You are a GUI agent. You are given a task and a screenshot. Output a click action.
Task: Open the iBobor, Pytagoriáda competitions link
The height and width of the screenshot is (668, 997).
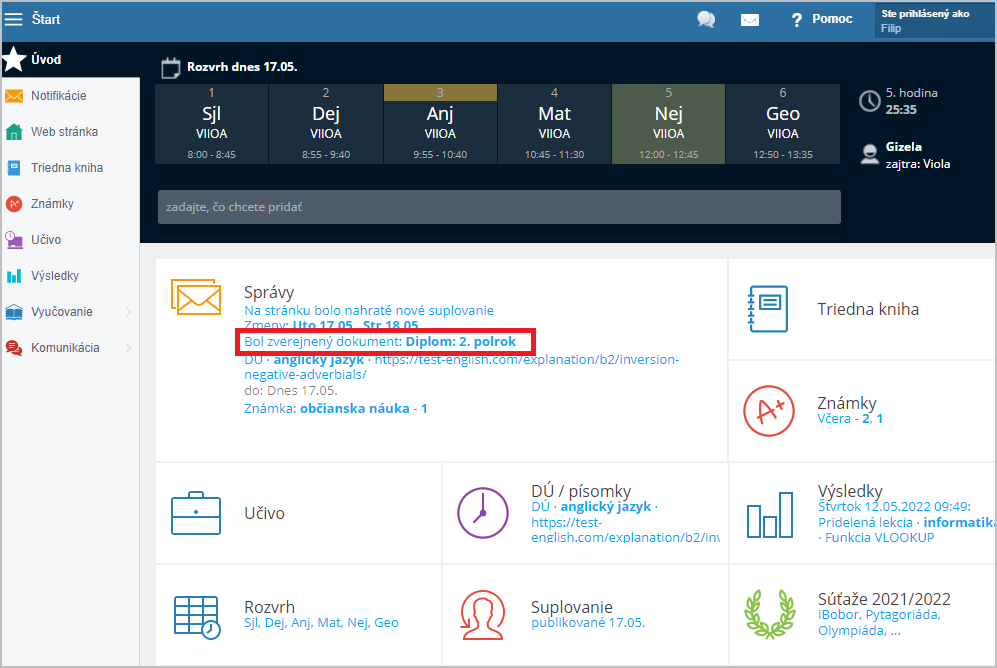(x=879, y=622)
